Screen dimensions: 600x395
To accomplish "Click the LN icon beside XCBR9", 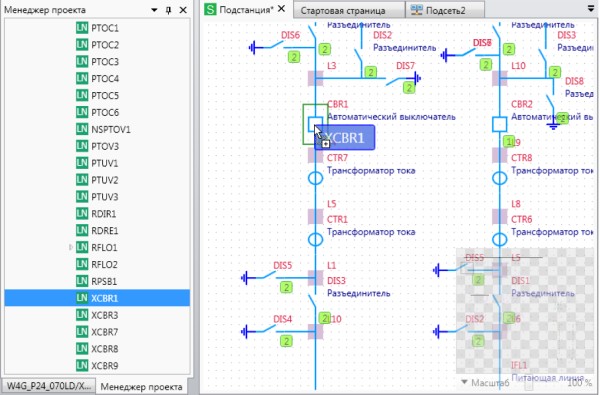I will click(x=82, y=366).
